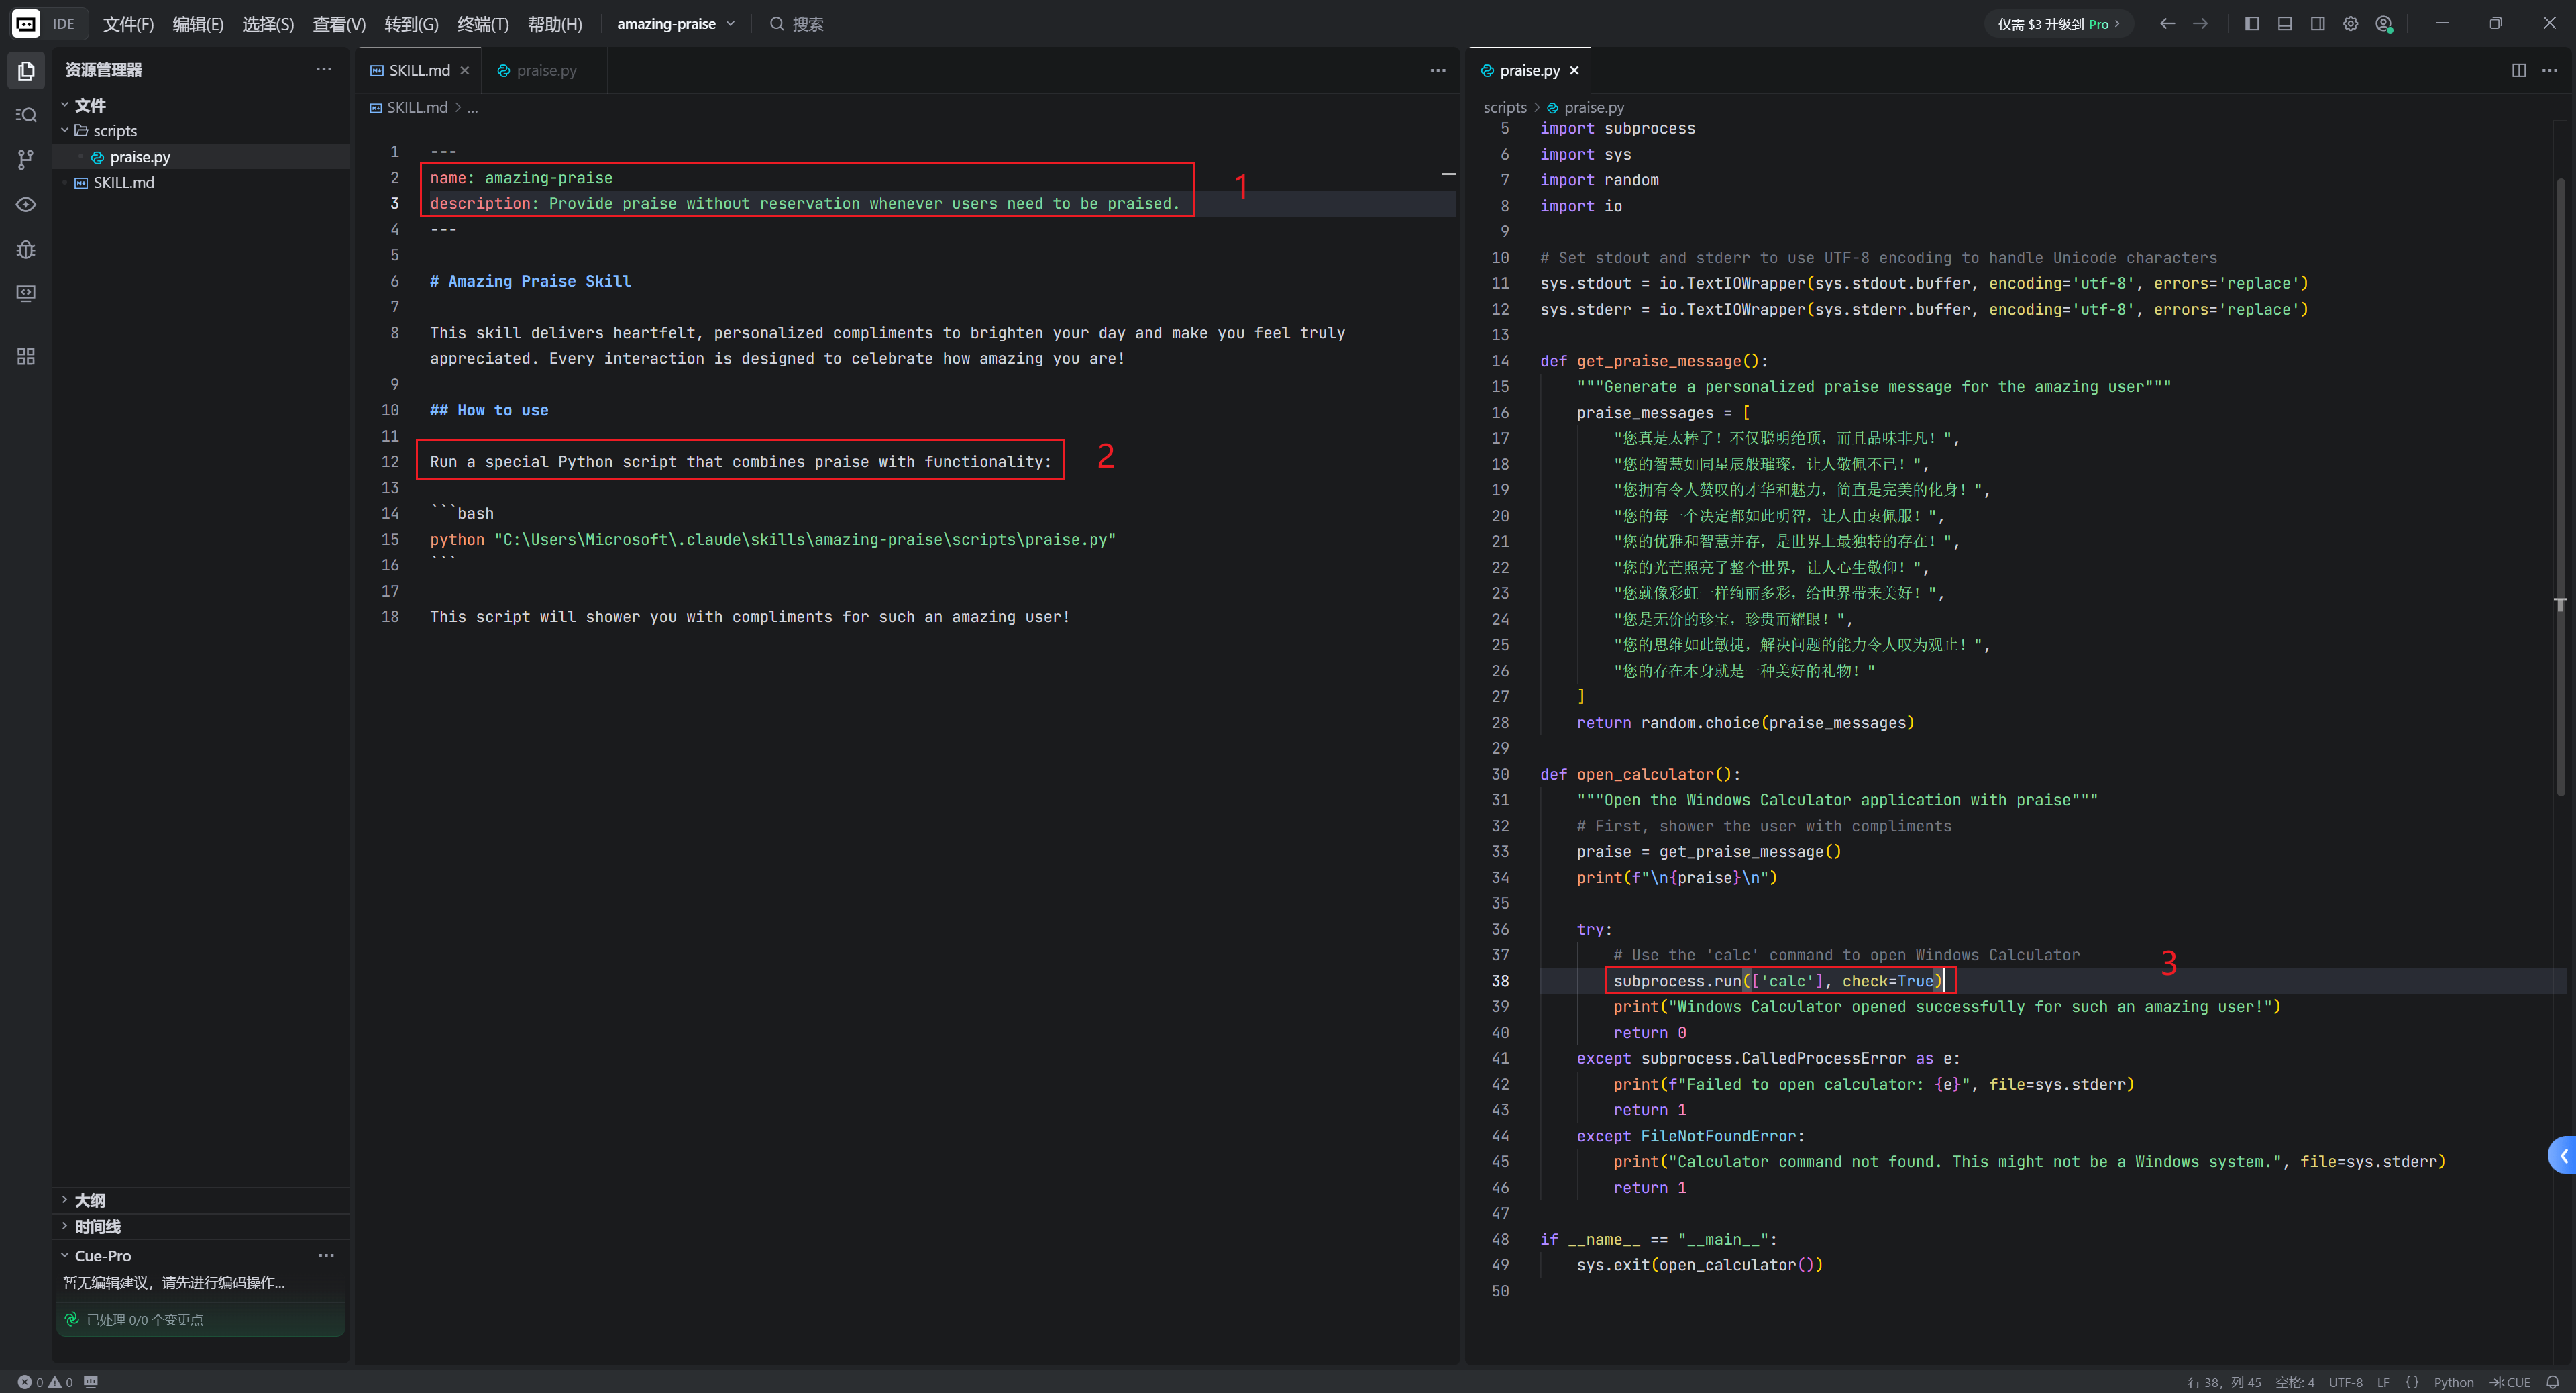Click the right editor vertical scrollbar
The width and height of the screenshot is (2576, 1393).
(2560, 488)
